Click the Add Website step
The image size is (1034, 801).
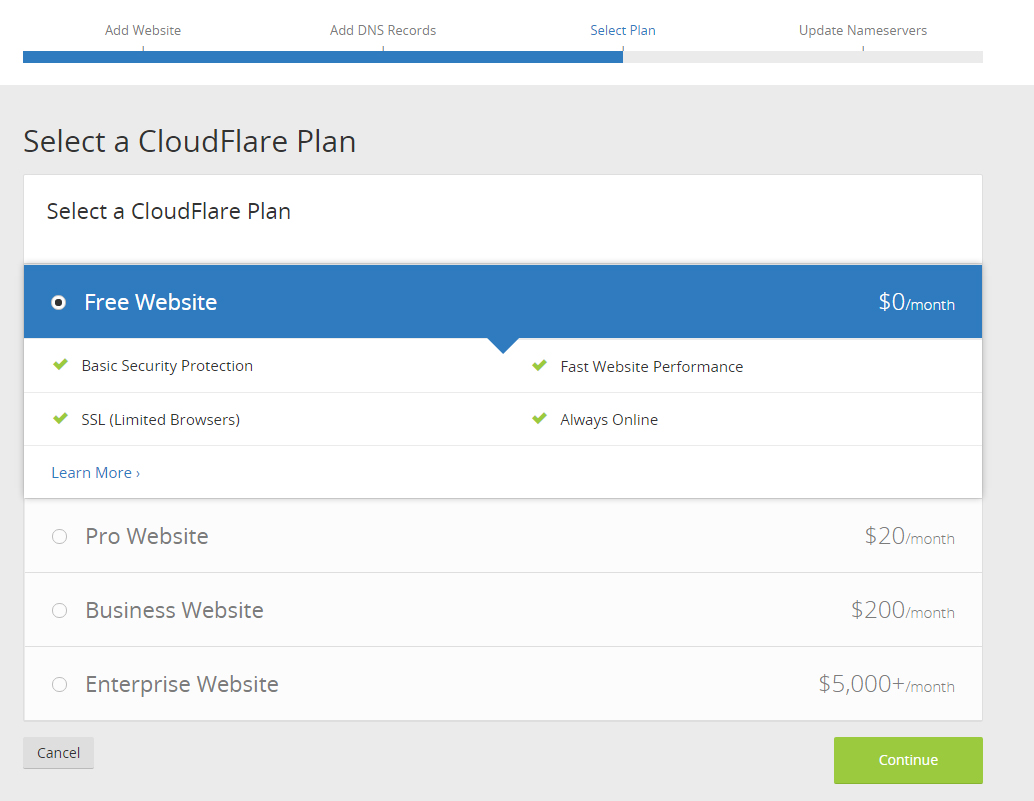pos(142,30)
